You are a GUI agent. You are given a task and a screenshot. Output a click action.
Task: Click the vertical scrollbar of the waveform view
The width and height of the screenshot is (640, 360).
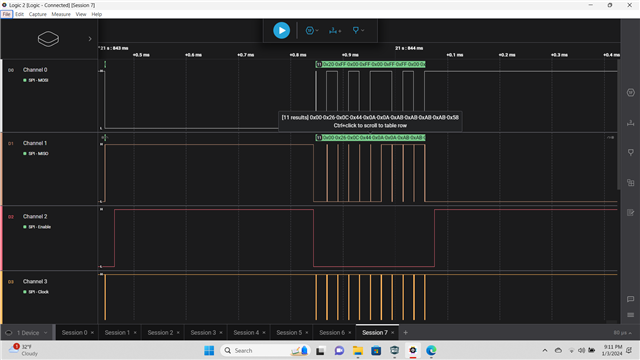click(x=619, y=124)
